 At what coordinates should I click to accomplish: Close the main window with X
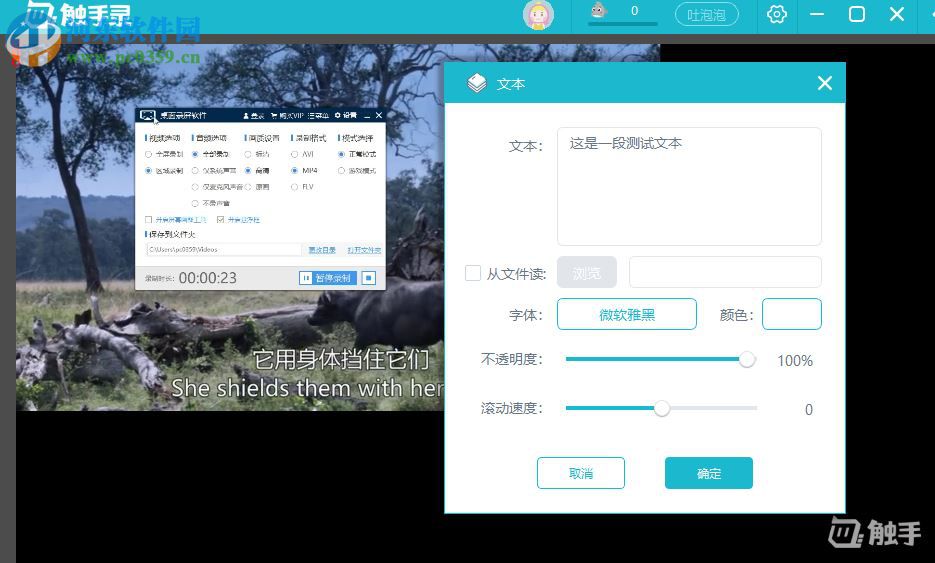(897, 14)
